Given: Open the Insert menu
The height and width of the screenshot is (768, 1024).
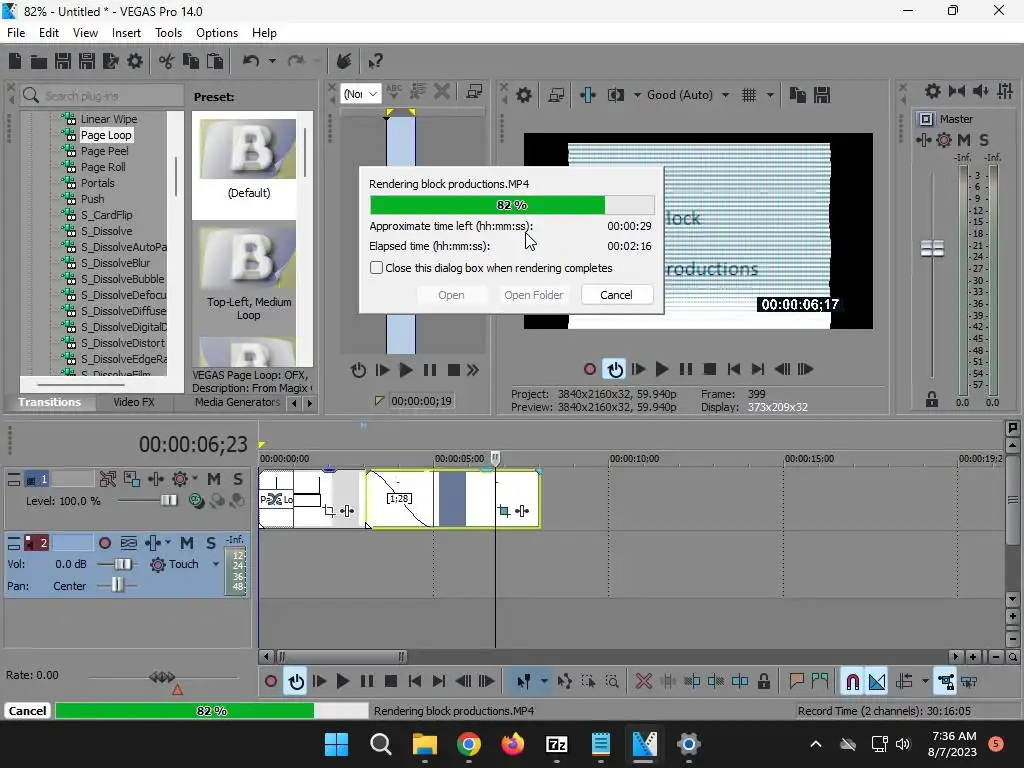Looking at the screenshot, I should pos(126,33).
